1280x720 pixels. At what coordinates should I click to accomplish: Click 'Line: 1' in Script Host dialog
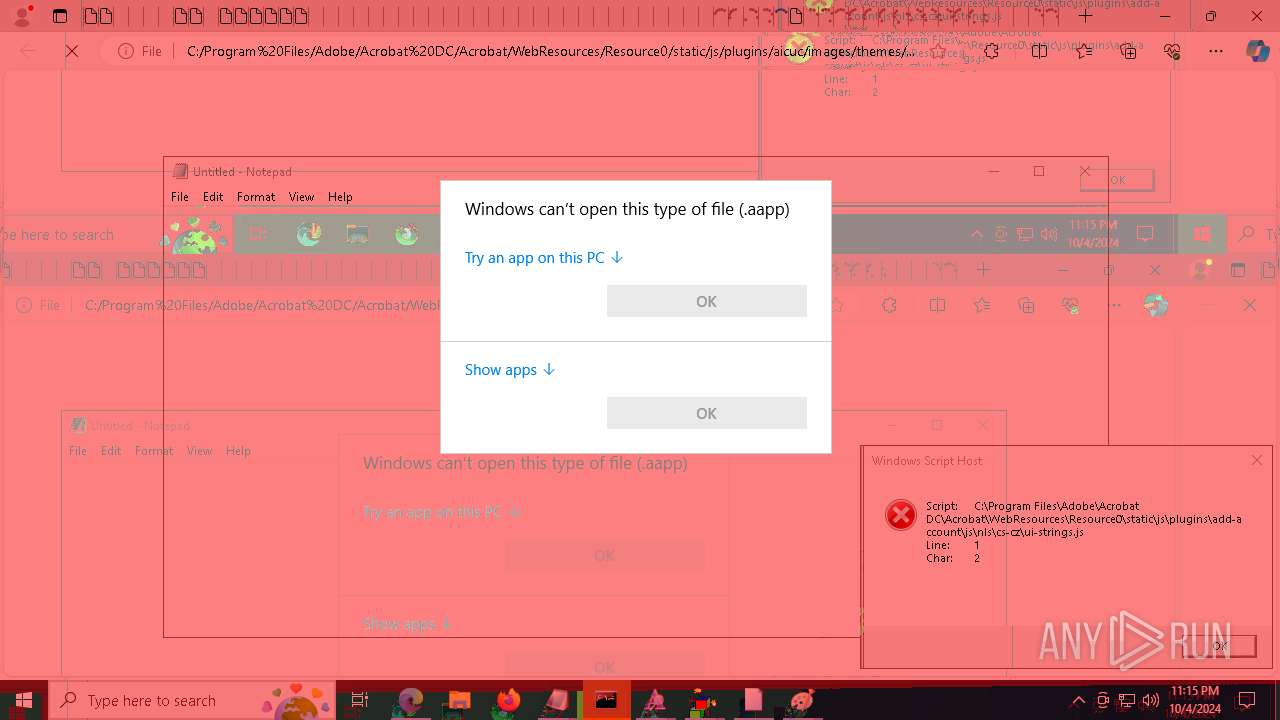tap(953, 545)
